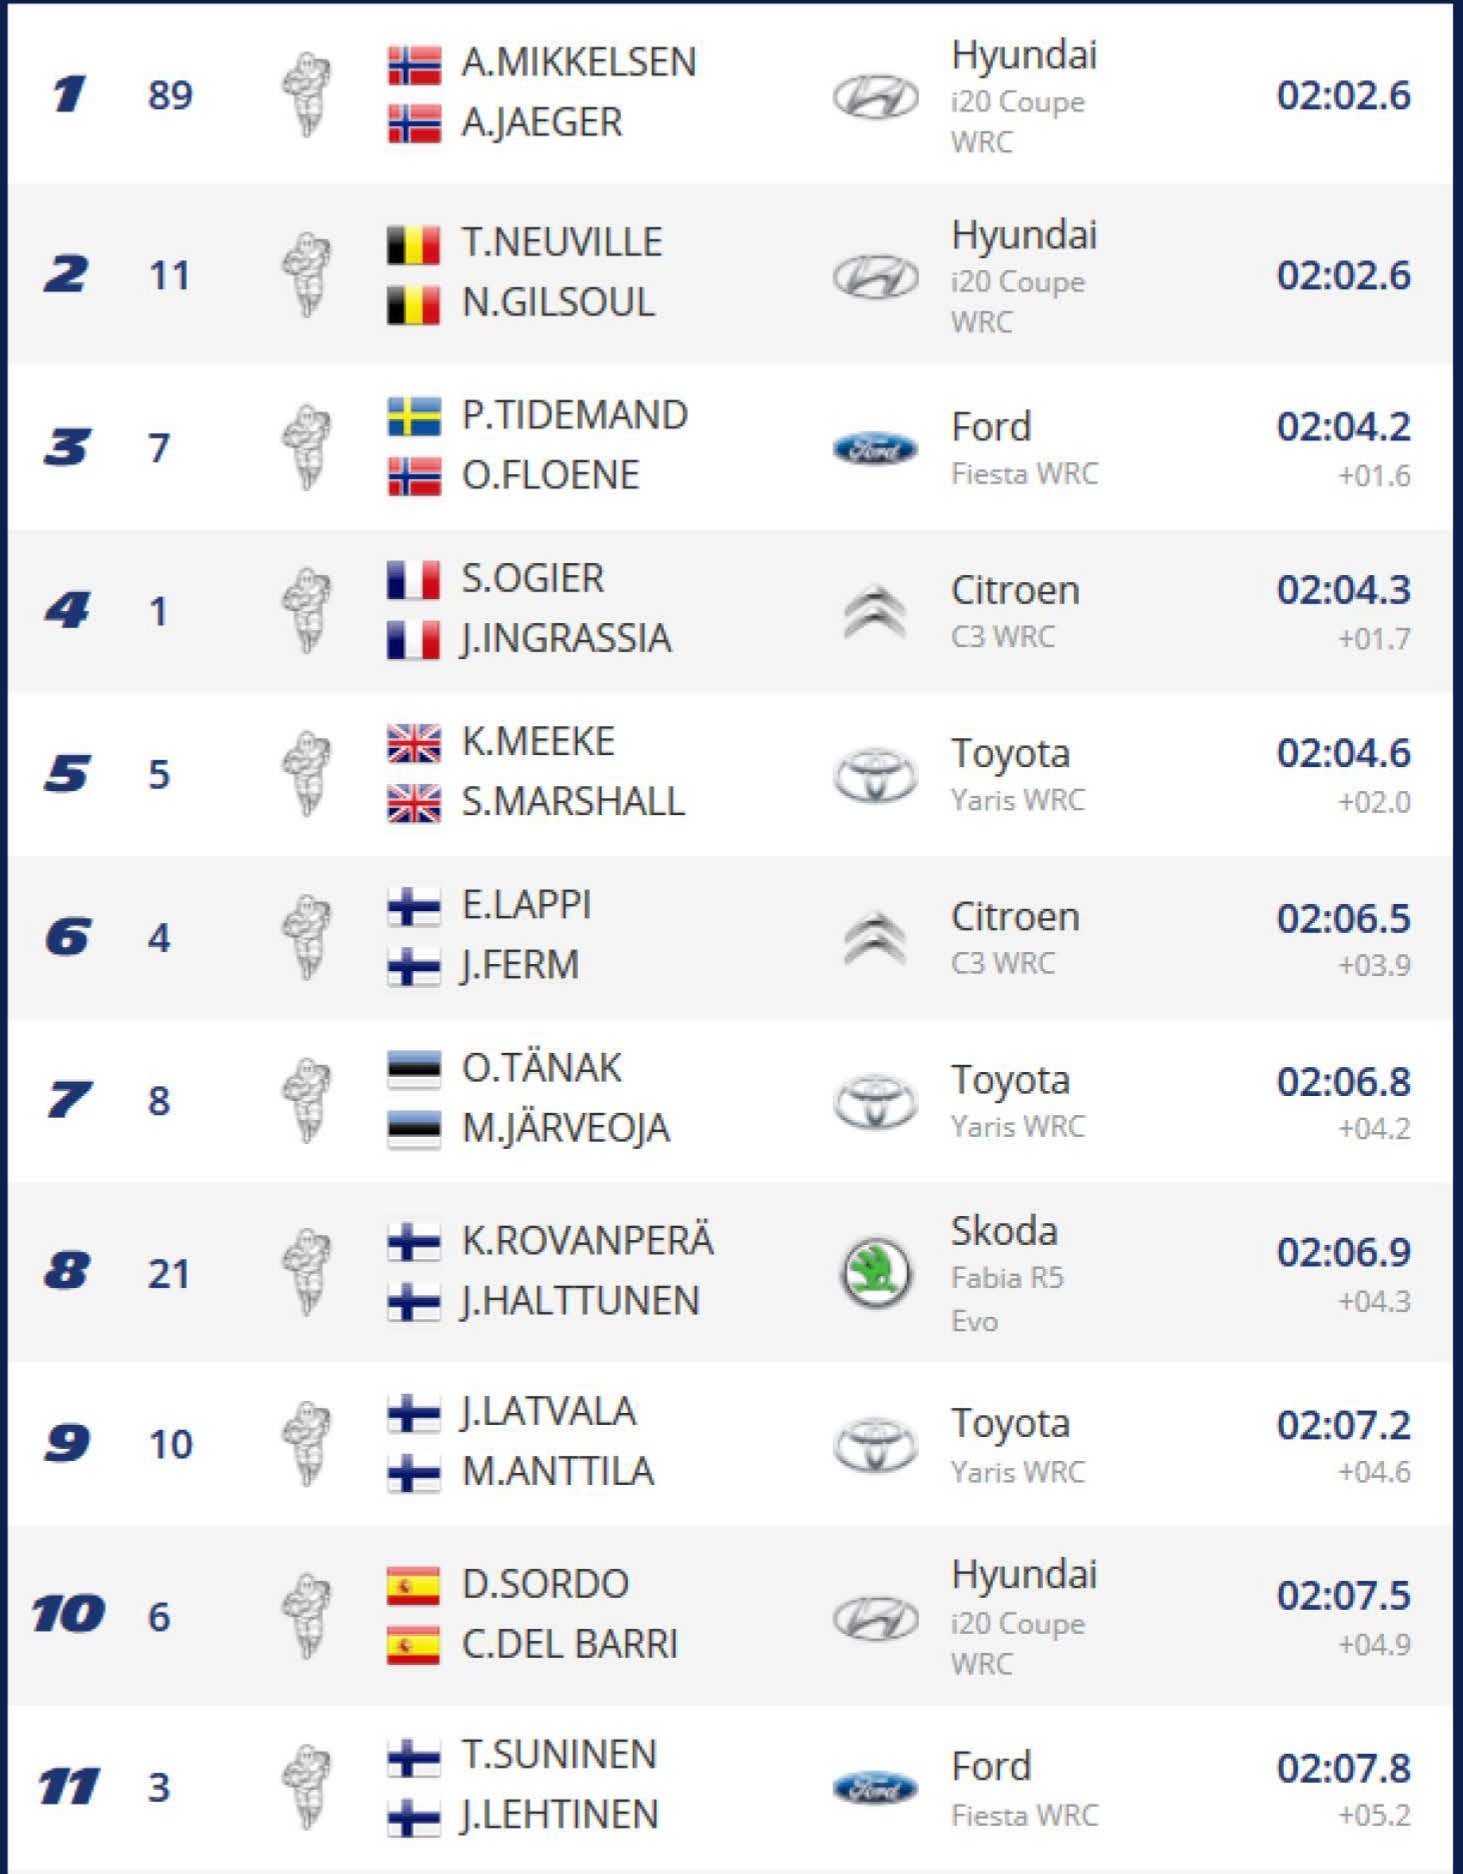
Task: Click co-driver name J.LEHTINEN
Action: pyautogui.click(x=559, y=1815)
